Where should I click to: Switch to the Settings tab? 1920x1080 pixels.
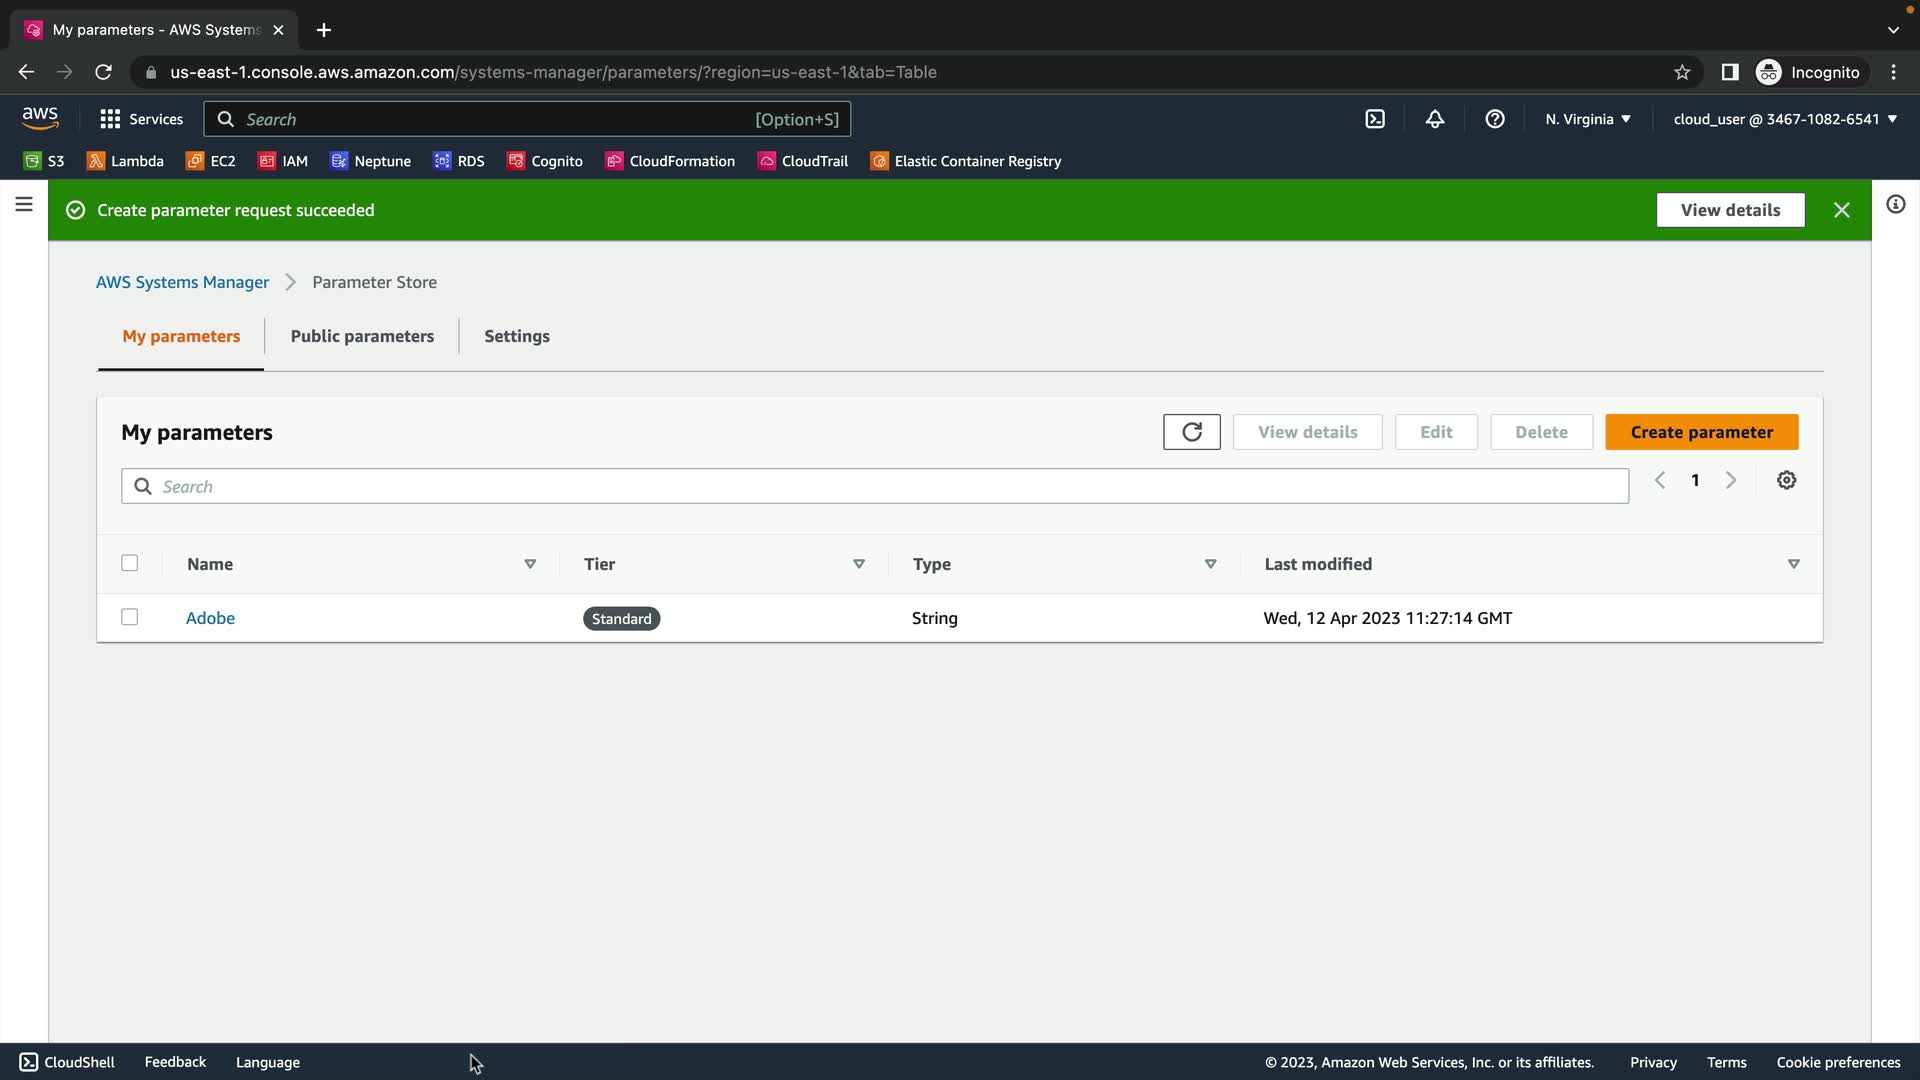click(x=516, y=336)
